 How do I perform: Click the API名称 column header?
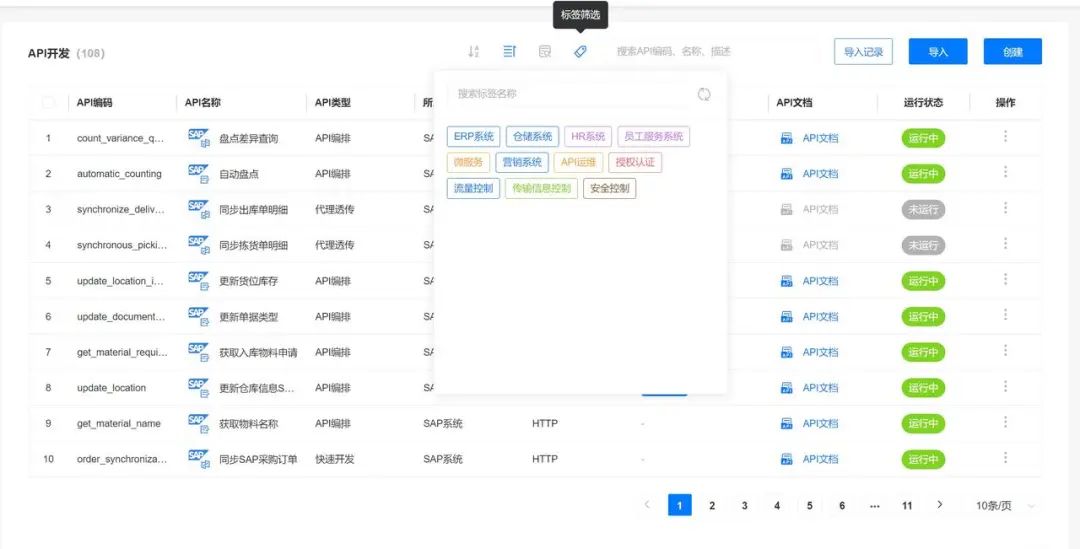point(202,103)
